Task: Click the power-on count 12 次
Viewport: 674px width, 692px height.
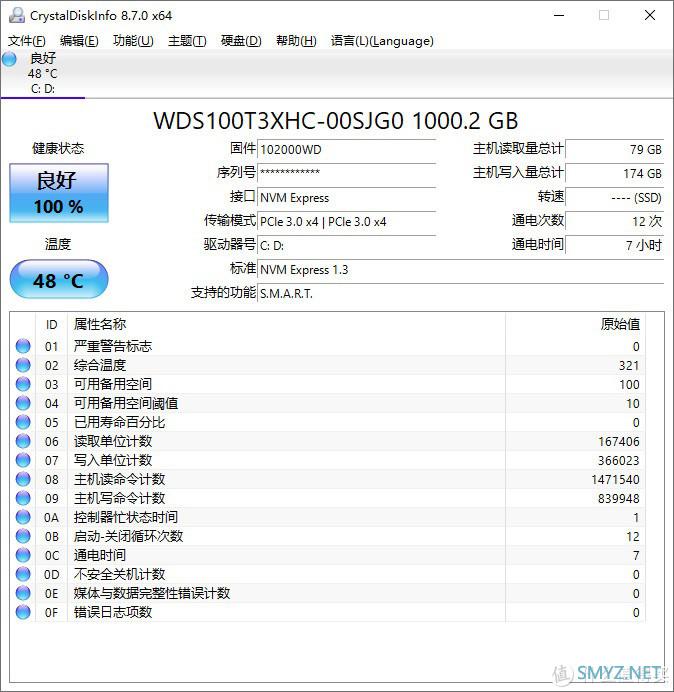Action: [x=615, y=222]
